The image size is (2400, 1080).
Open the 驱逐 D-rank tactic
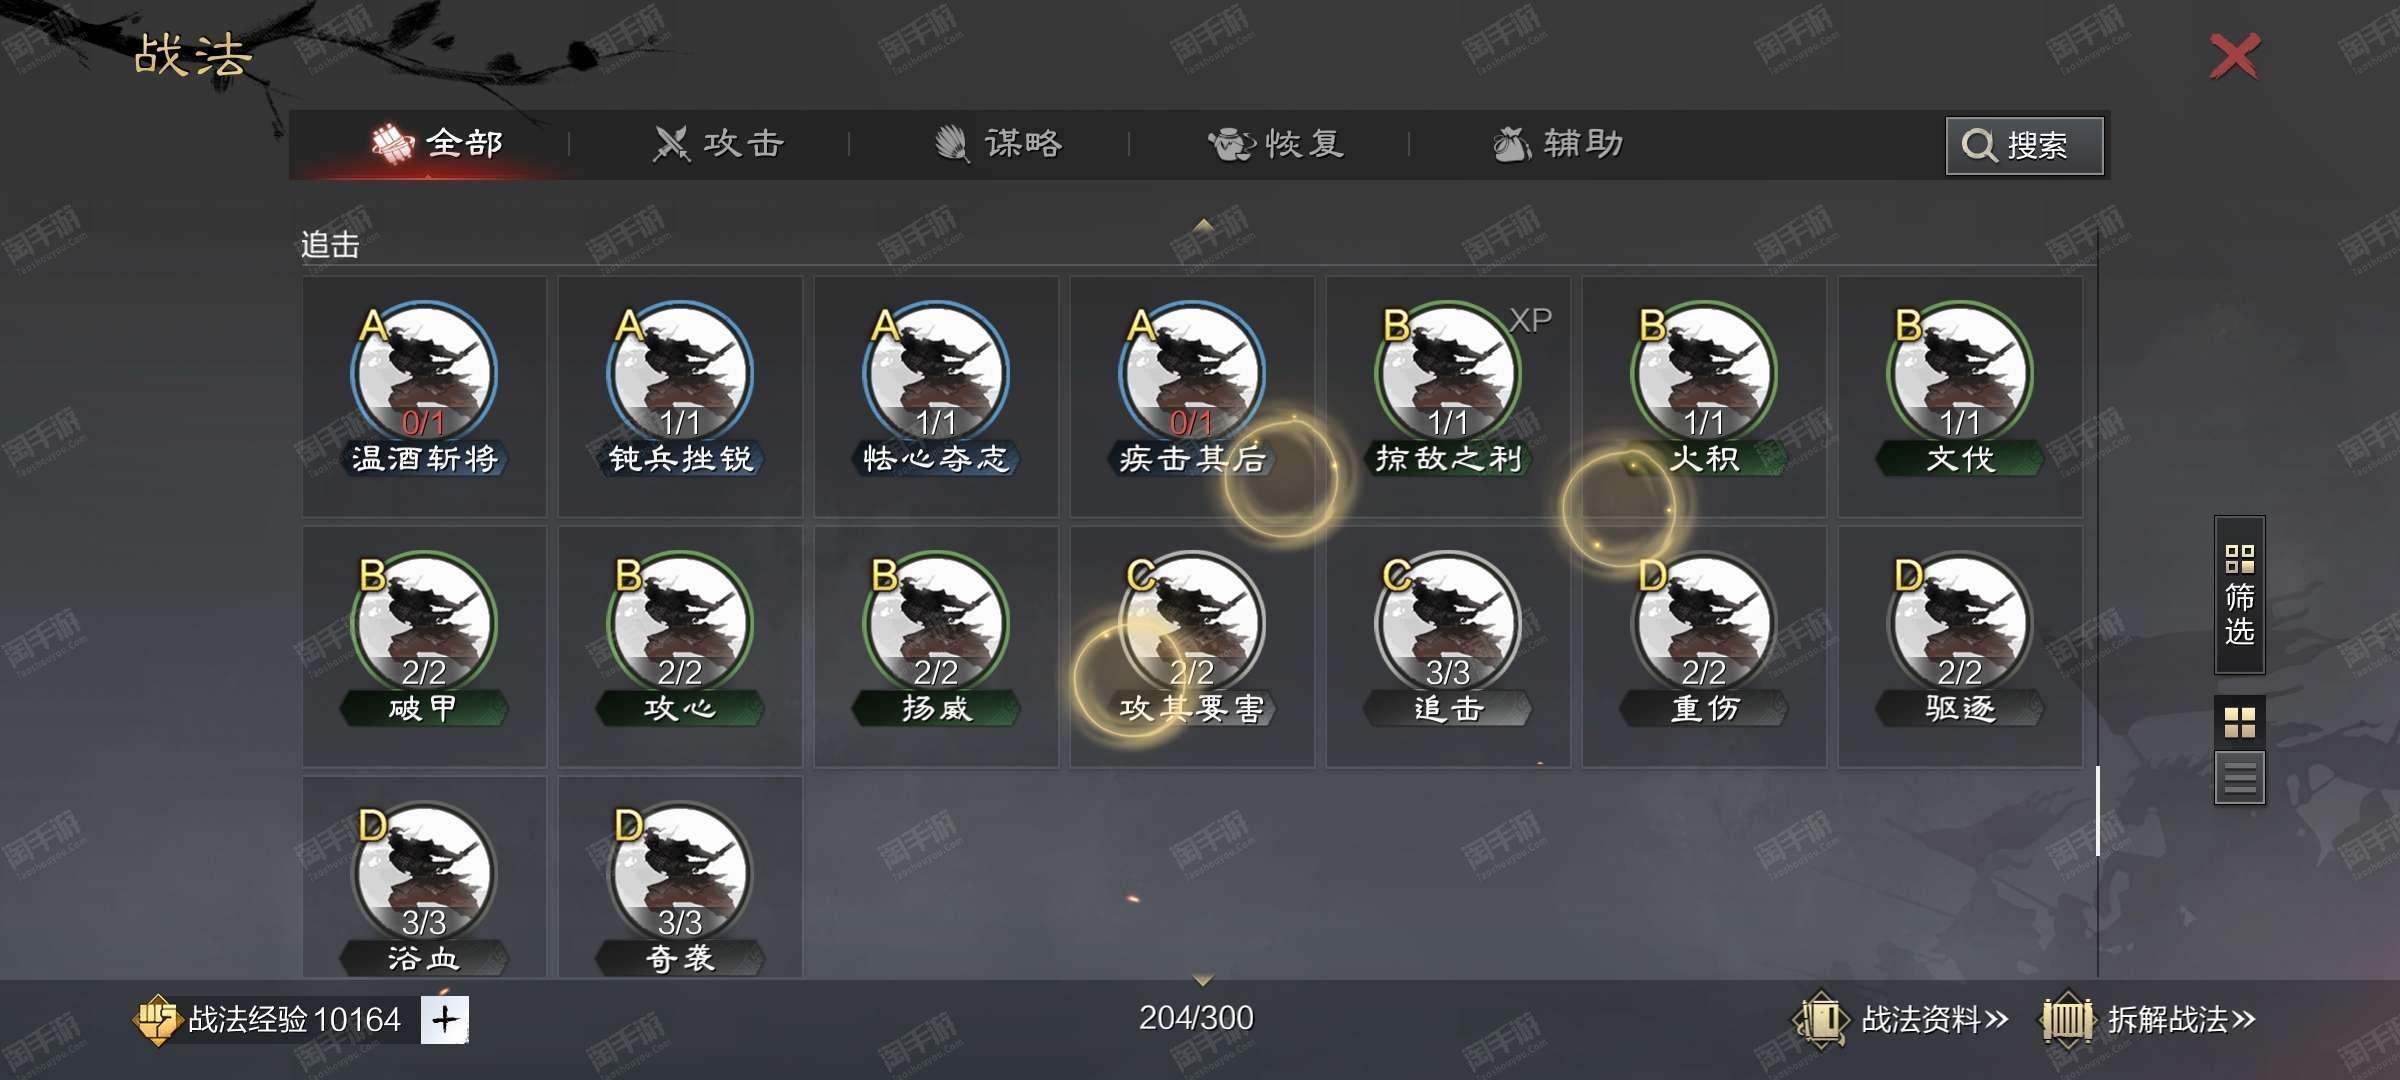pyautogui.click(x=1960, y=621)
